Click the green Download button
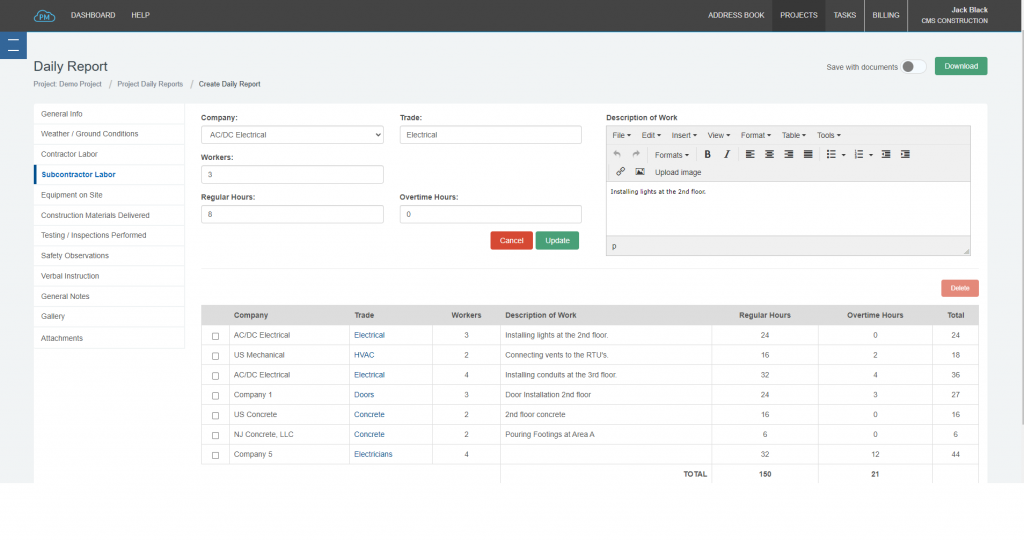The image size is (1024, 540). (961, 66)
